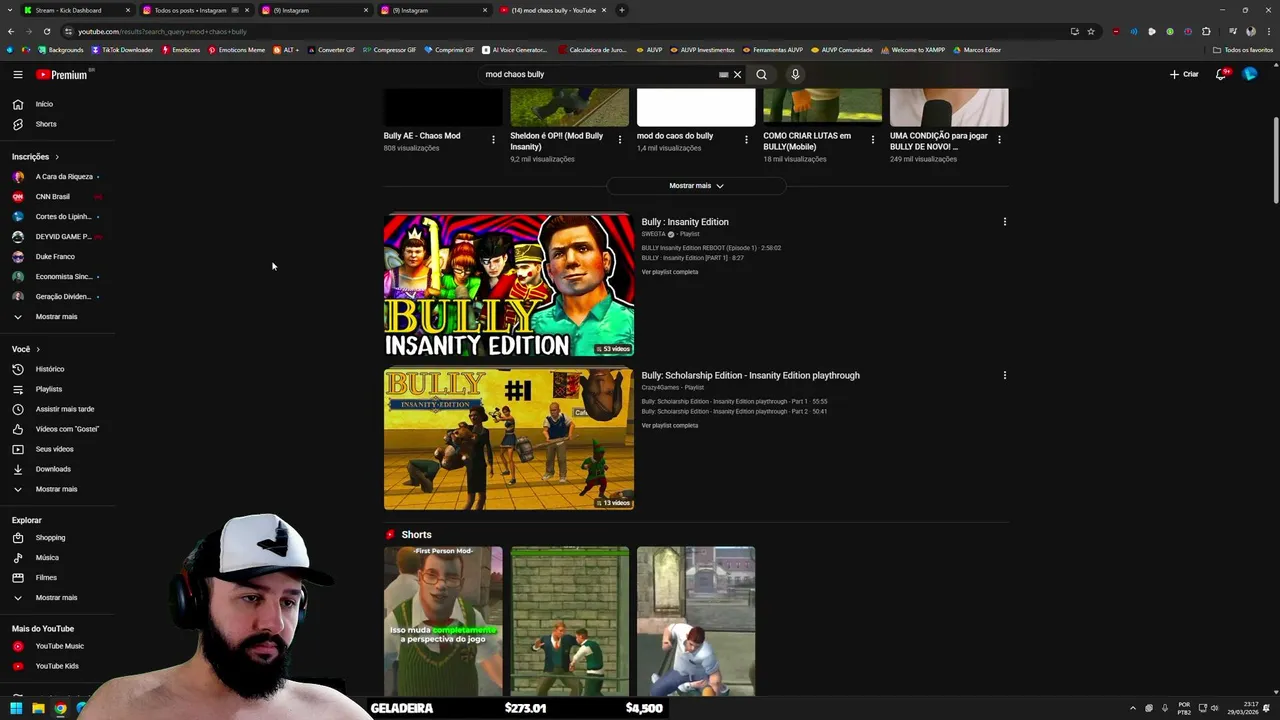
Task: Expand Mostrar mais under Inscrições
Action: tap(56, 317)
